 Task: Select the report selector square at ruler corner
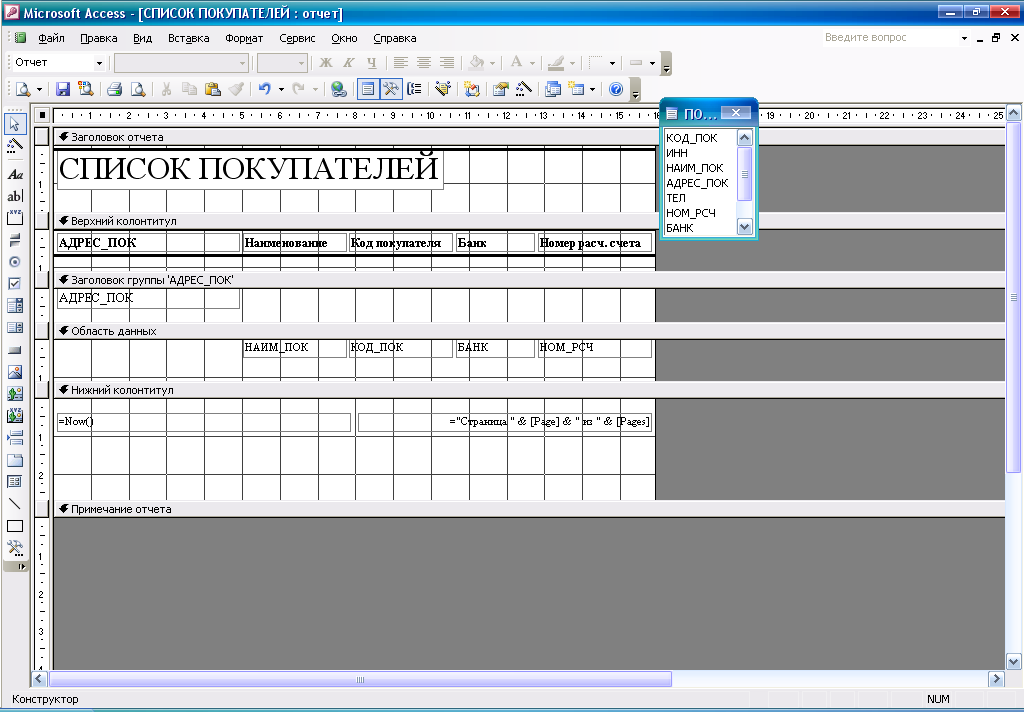pyautogui.click(x=42, y=116)
